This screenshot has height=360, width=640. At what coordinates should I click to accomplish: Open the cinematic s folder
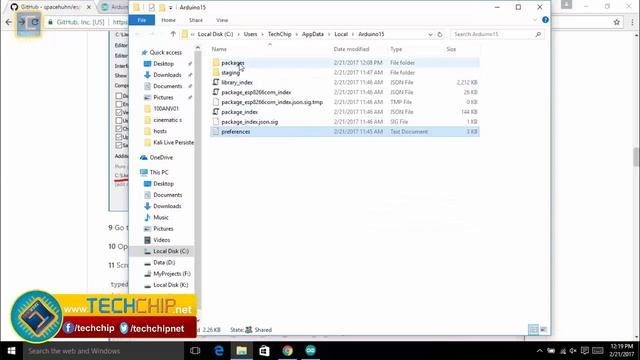pyautogui.click(x=167, y=120)
